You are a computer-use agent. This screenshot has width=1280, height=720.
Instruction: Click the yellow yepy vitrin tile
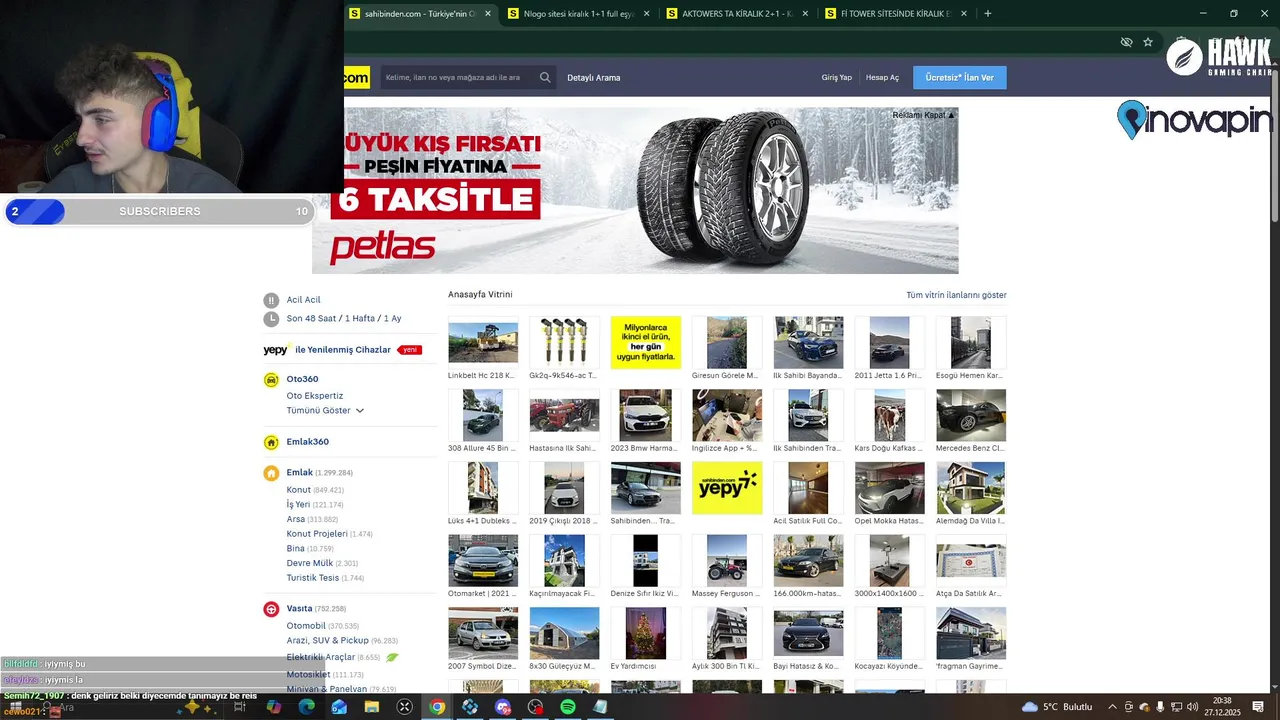pyautogui.click(x=727, y=488)
